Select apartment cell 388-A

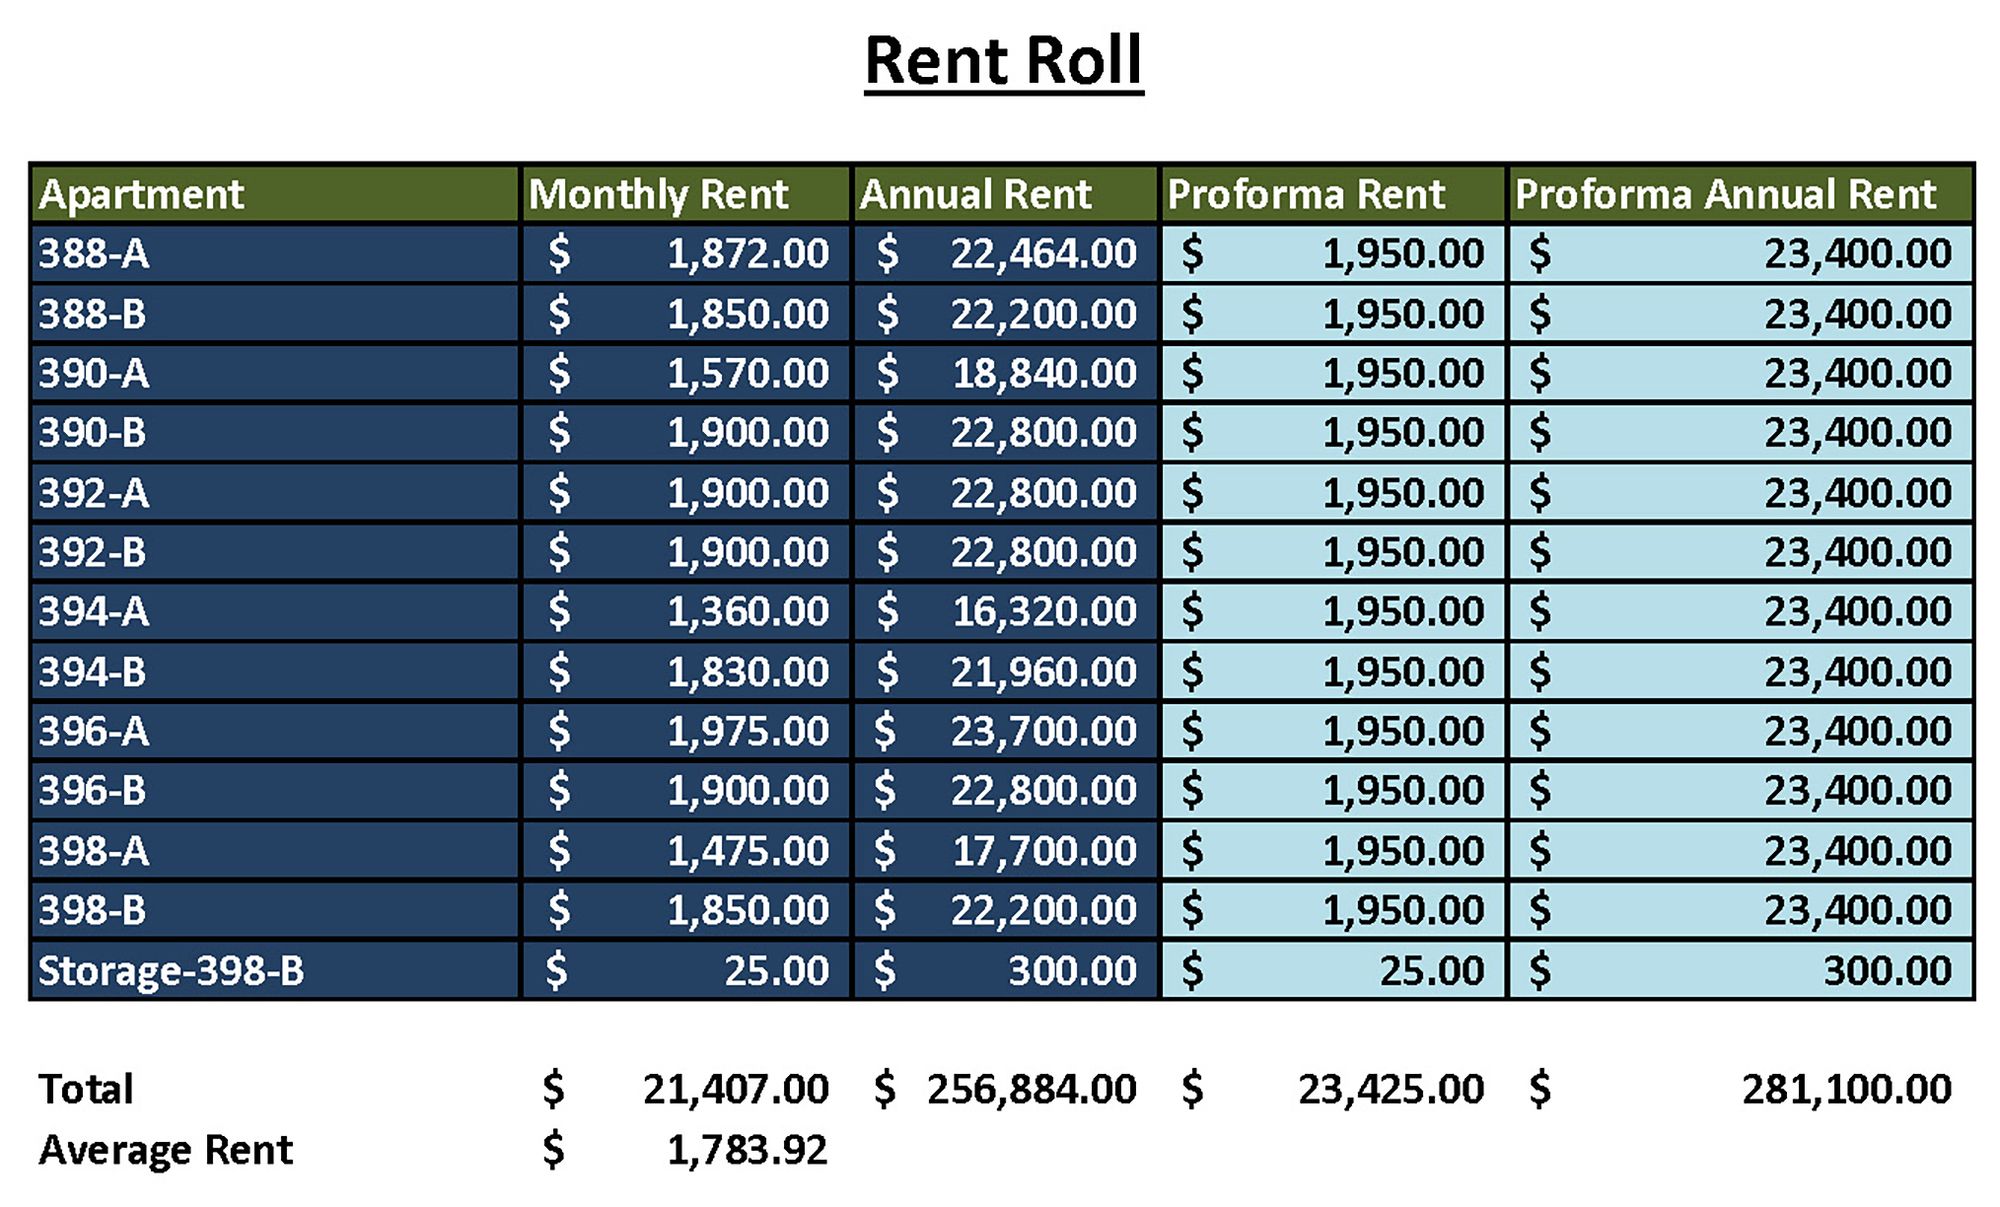(94, 253)
